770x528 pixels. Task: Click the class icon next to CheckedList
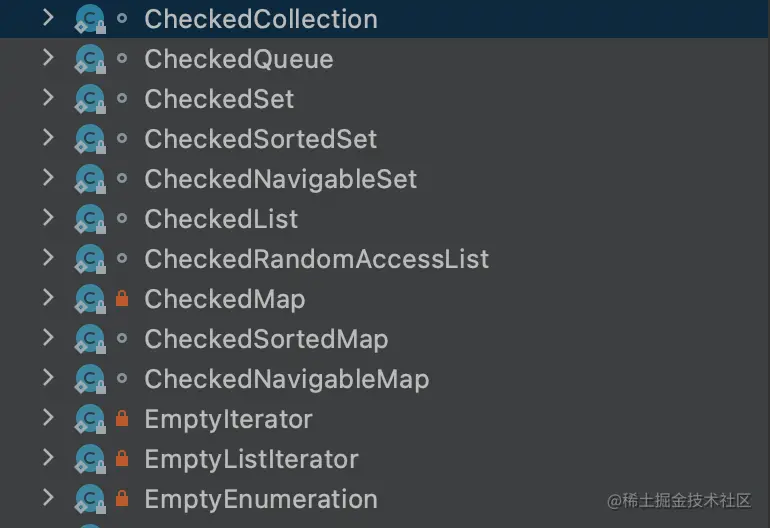point(90,219)
